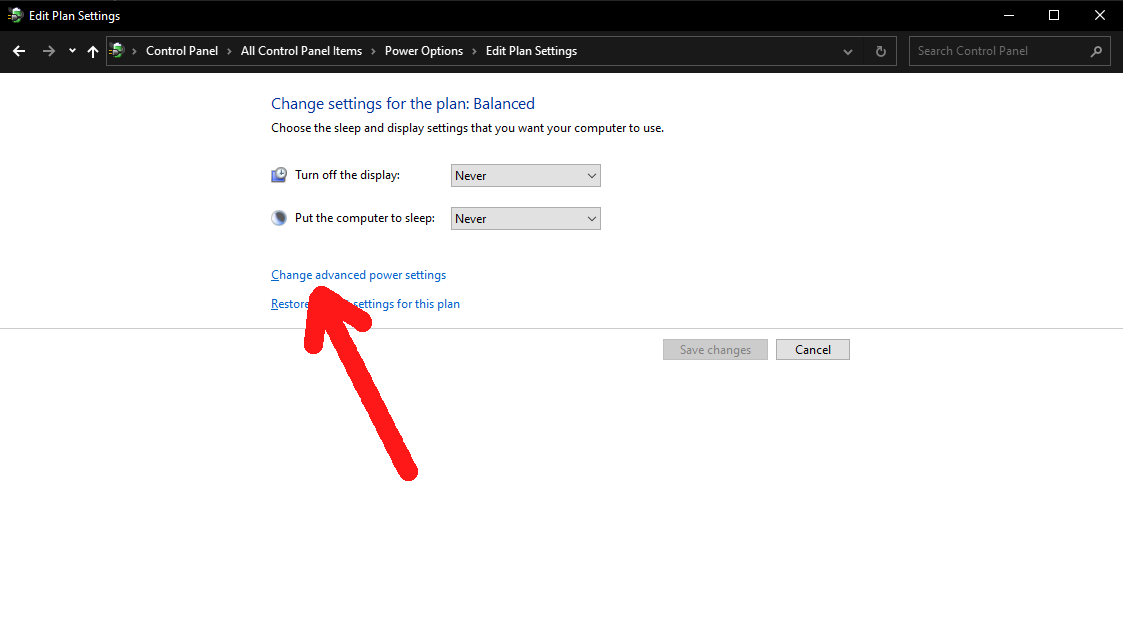Click the search magnifier icon
The height and width of the screenshot is (633, 1123).
[x=1096, y=51]
